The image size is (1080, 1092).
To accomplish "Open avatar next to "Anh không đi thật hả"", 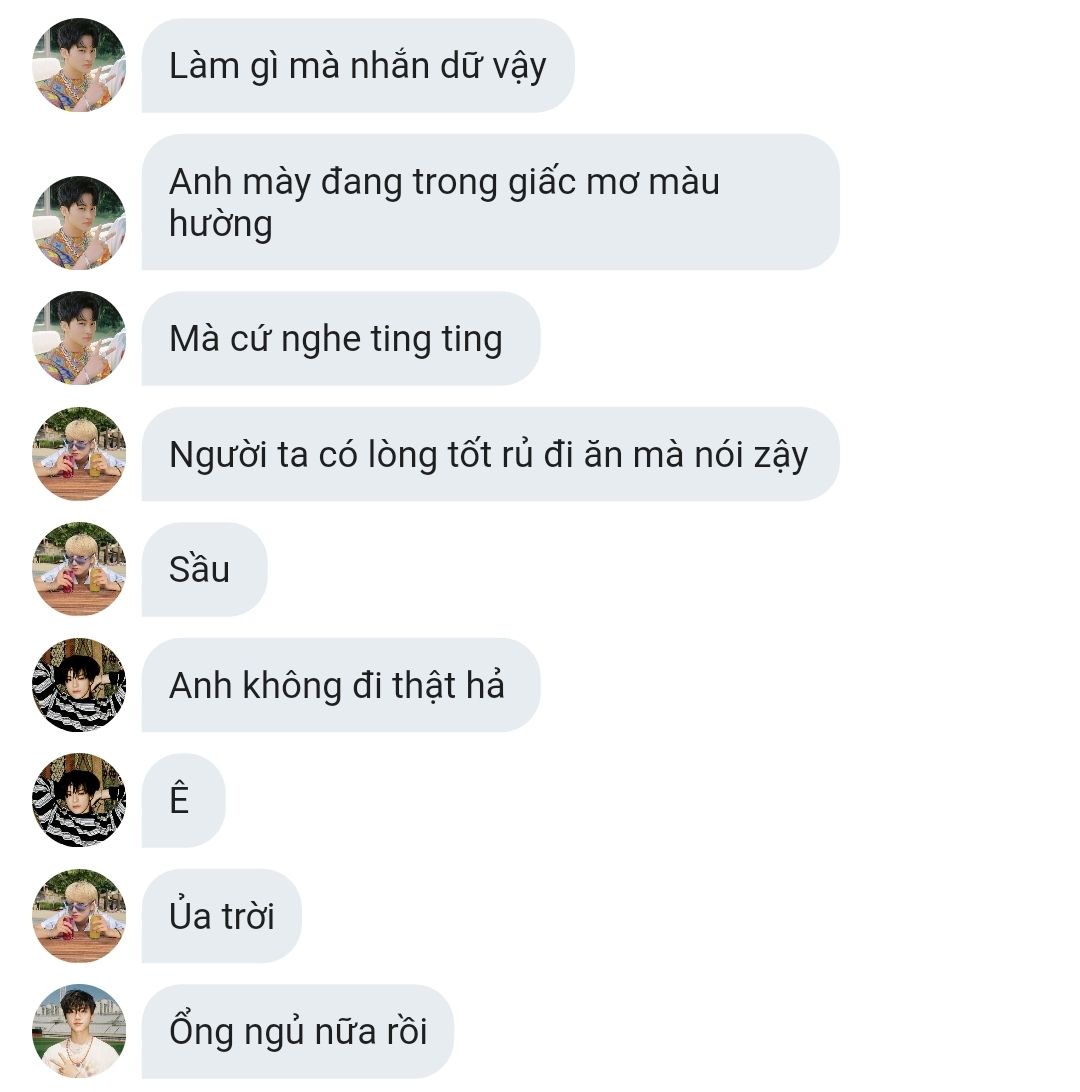I will click(79, 685).
